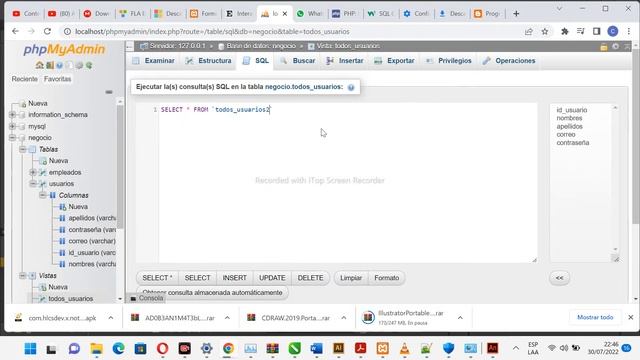Click the Limpiar button
The image size is (640, 360).
pyautogui.click(x=351, y=278)
